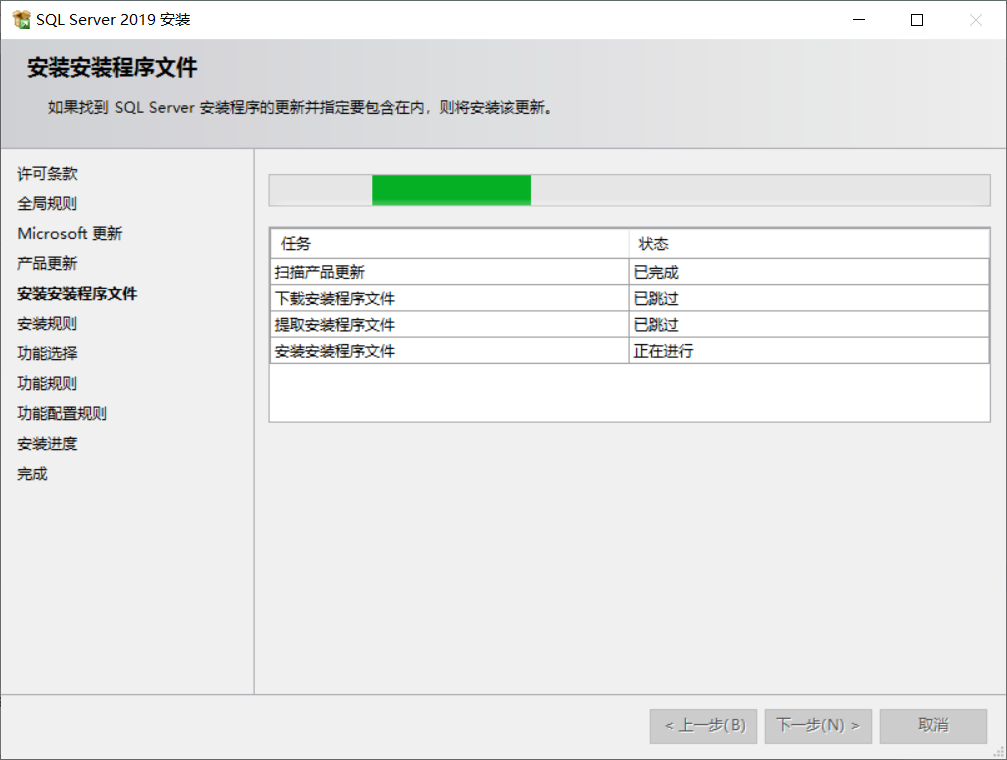Select the 提取安装程序文件 task row
The width and height of the screenshot is (1007, 760).
click(x=629, y=325)
